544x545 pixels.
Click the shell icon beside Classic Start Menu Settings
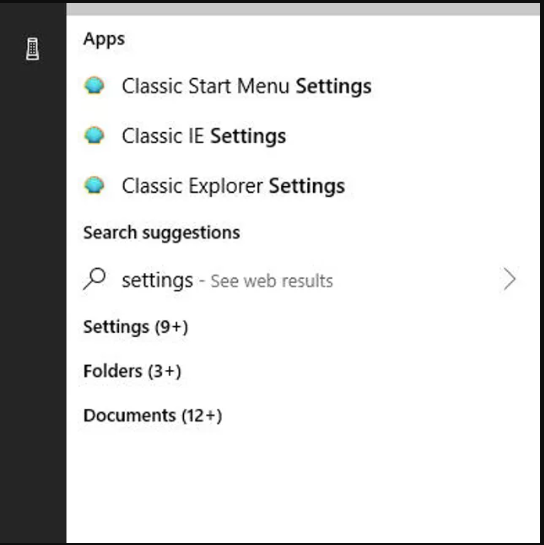94,86
